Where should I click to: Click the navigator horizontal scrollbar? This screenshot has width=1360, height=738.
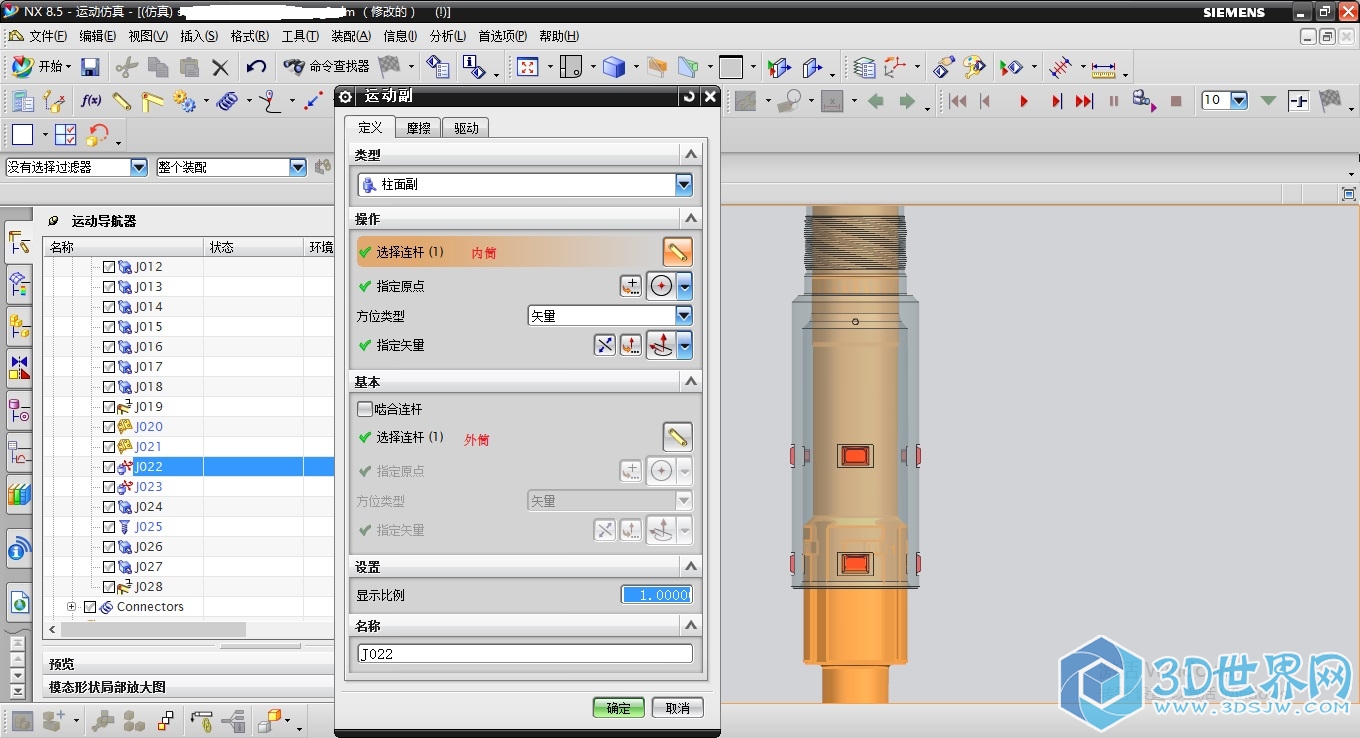tap(152, 630)
